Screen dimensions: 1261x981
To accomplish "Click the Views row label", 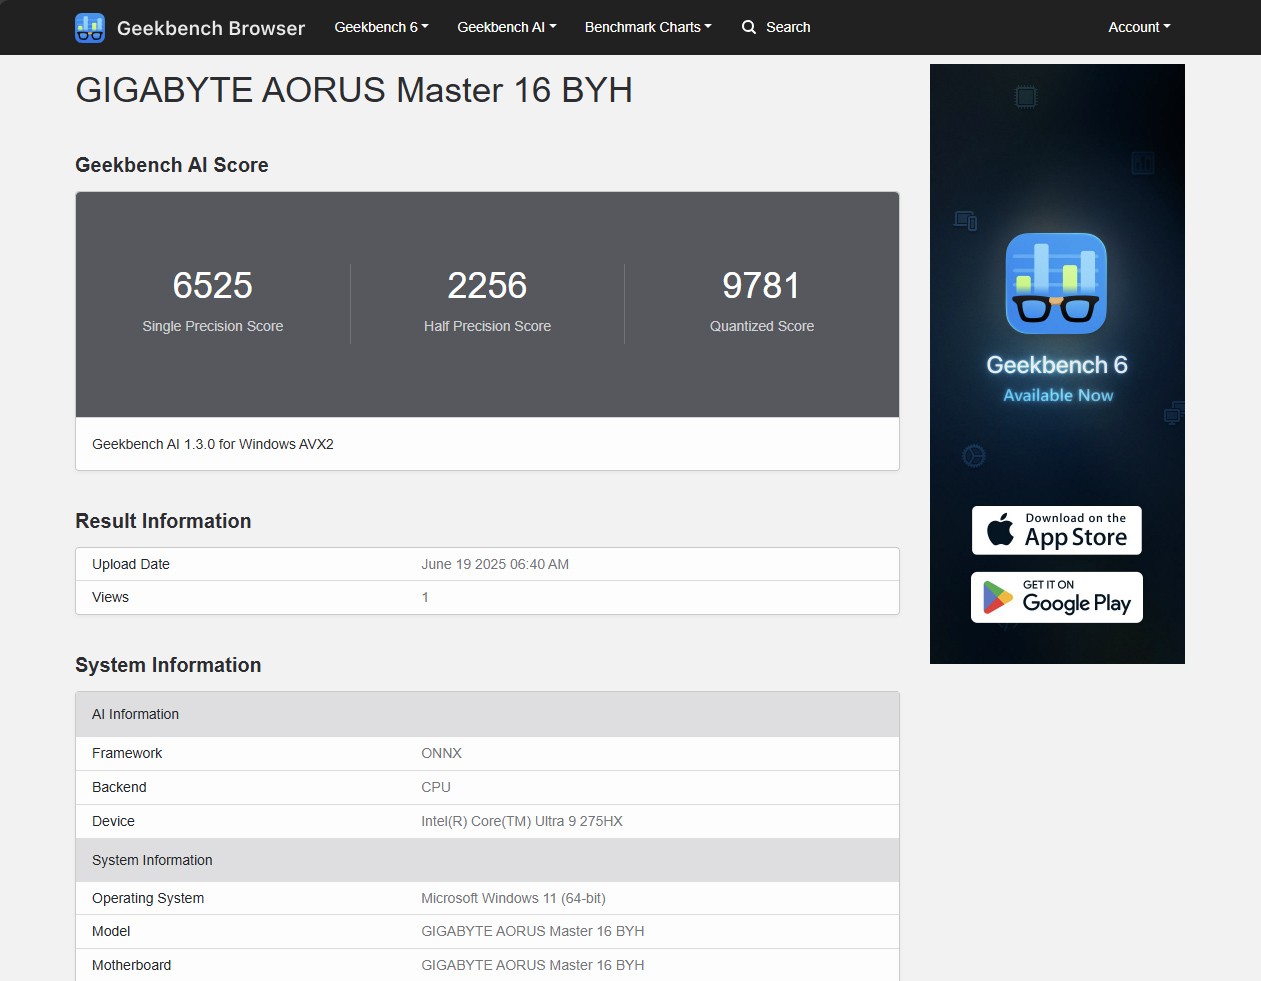I will [110, 597].
